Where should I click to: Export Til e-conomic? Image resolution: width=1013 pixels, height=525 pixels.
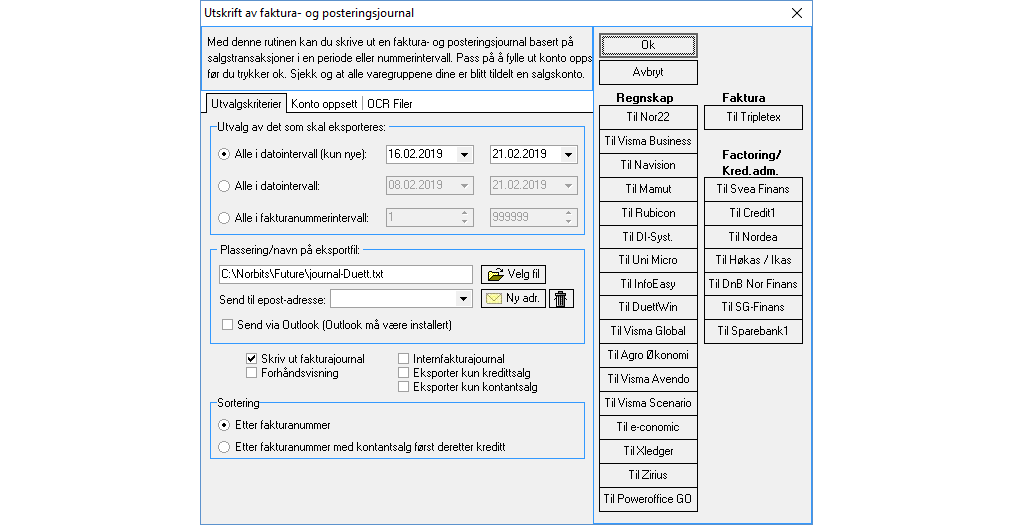[648, 427]
